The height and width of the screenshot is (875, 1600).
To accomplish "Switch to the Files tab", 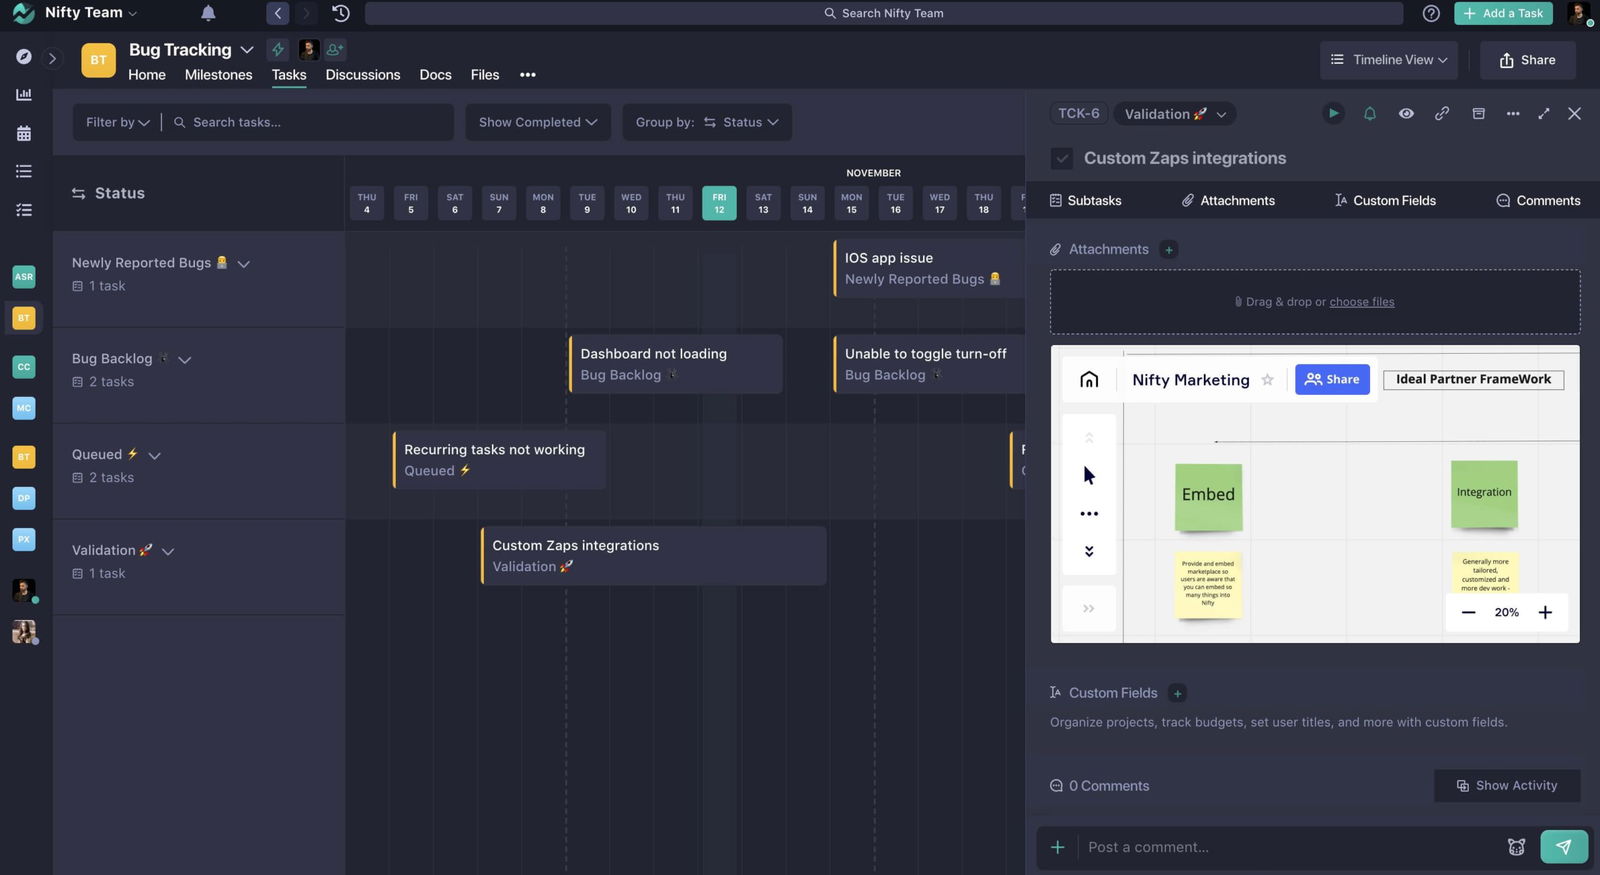I will tap(485, 75).
